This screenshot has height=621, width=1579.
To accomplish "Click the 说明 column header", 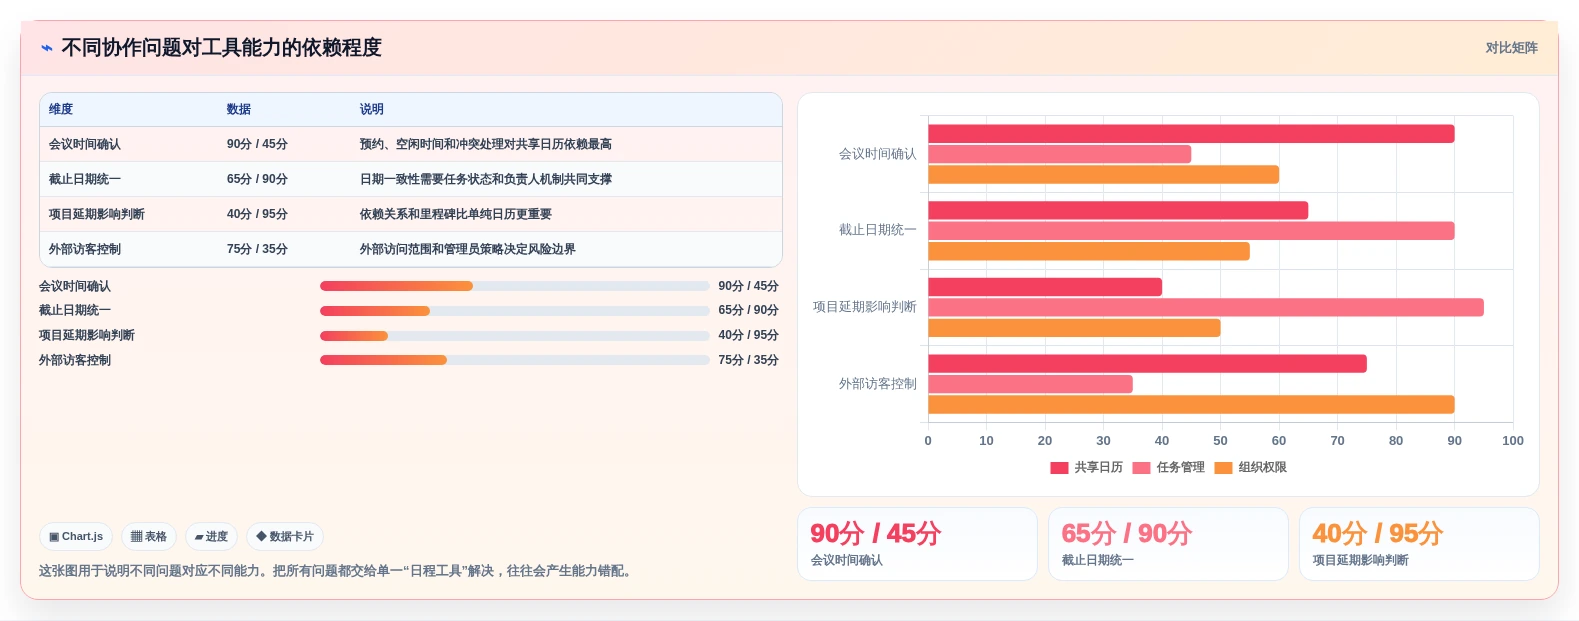I will coord(372,110).
